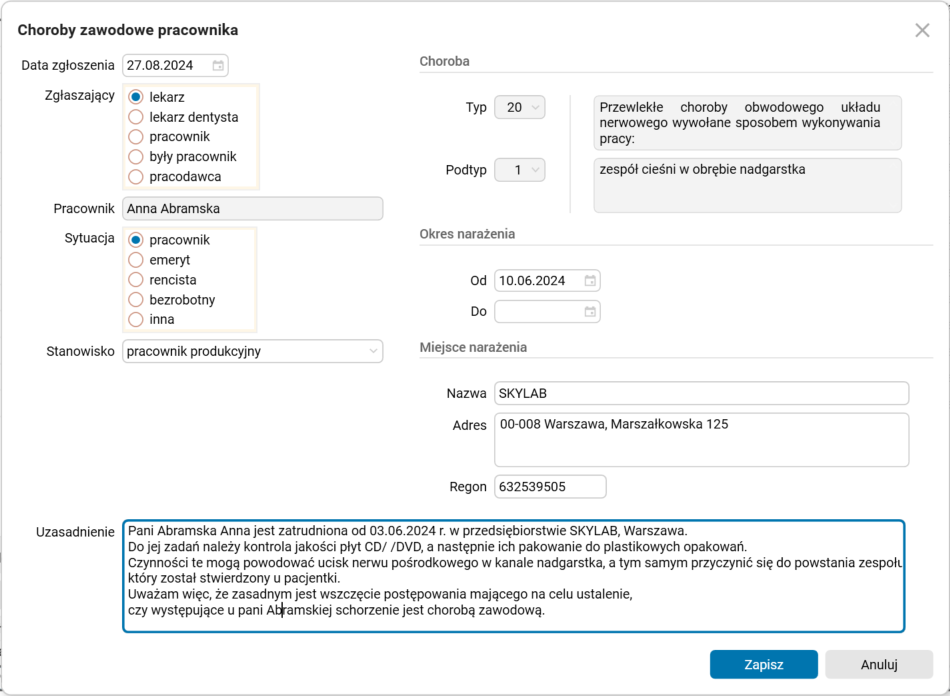
Task: Close the Choroby zawodowe pracownika dialog
Action: coord(922,30)
